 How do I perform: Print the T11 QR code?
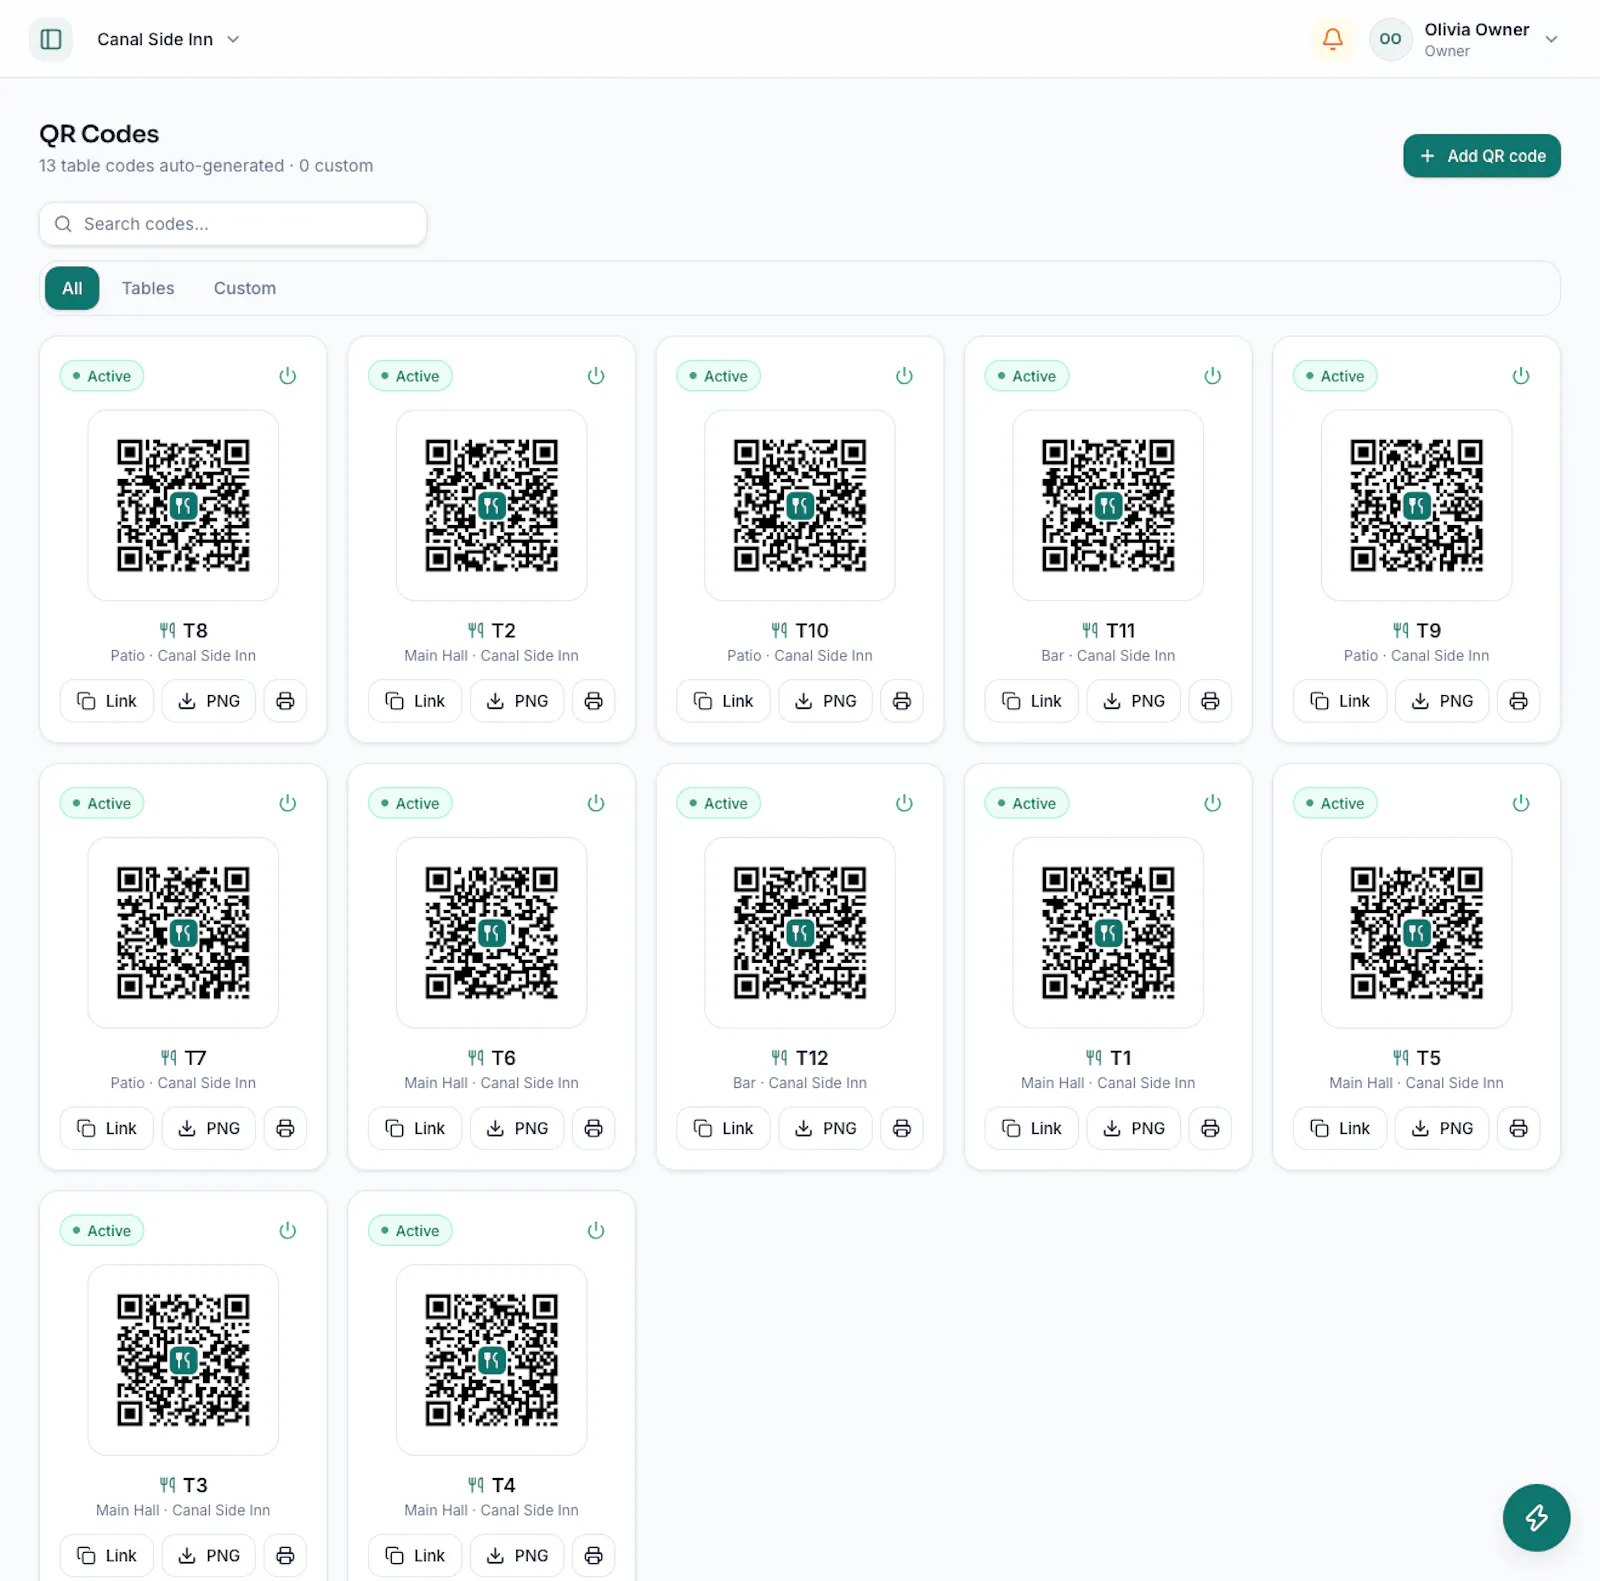tap(1210, 701)
